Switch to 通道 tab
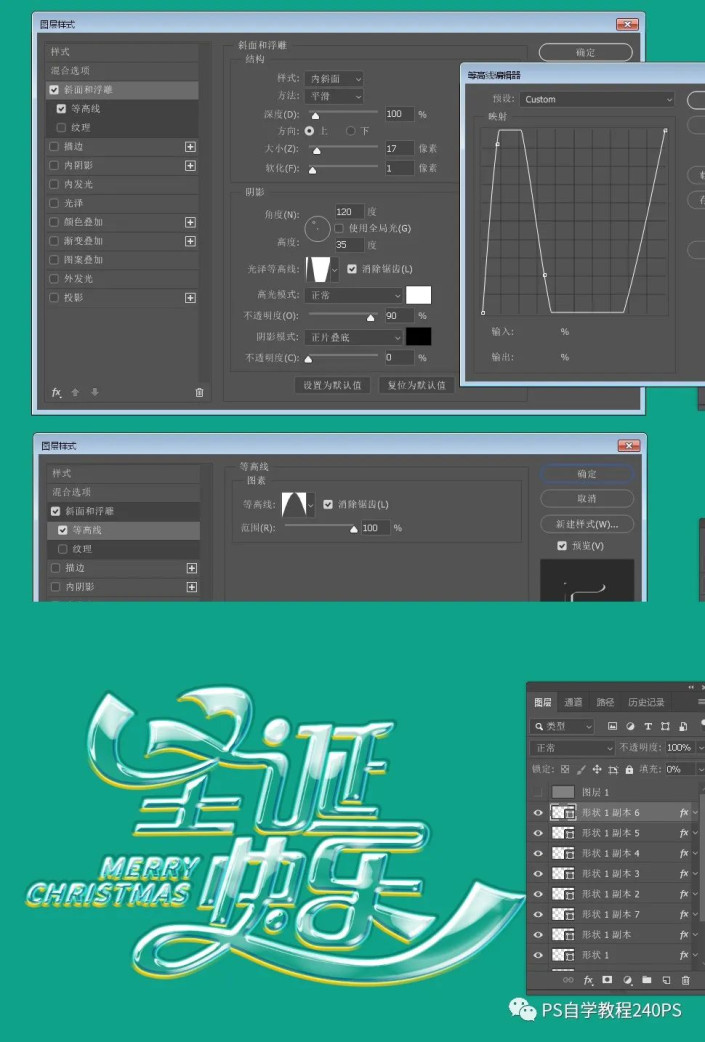 coord(573,702)
